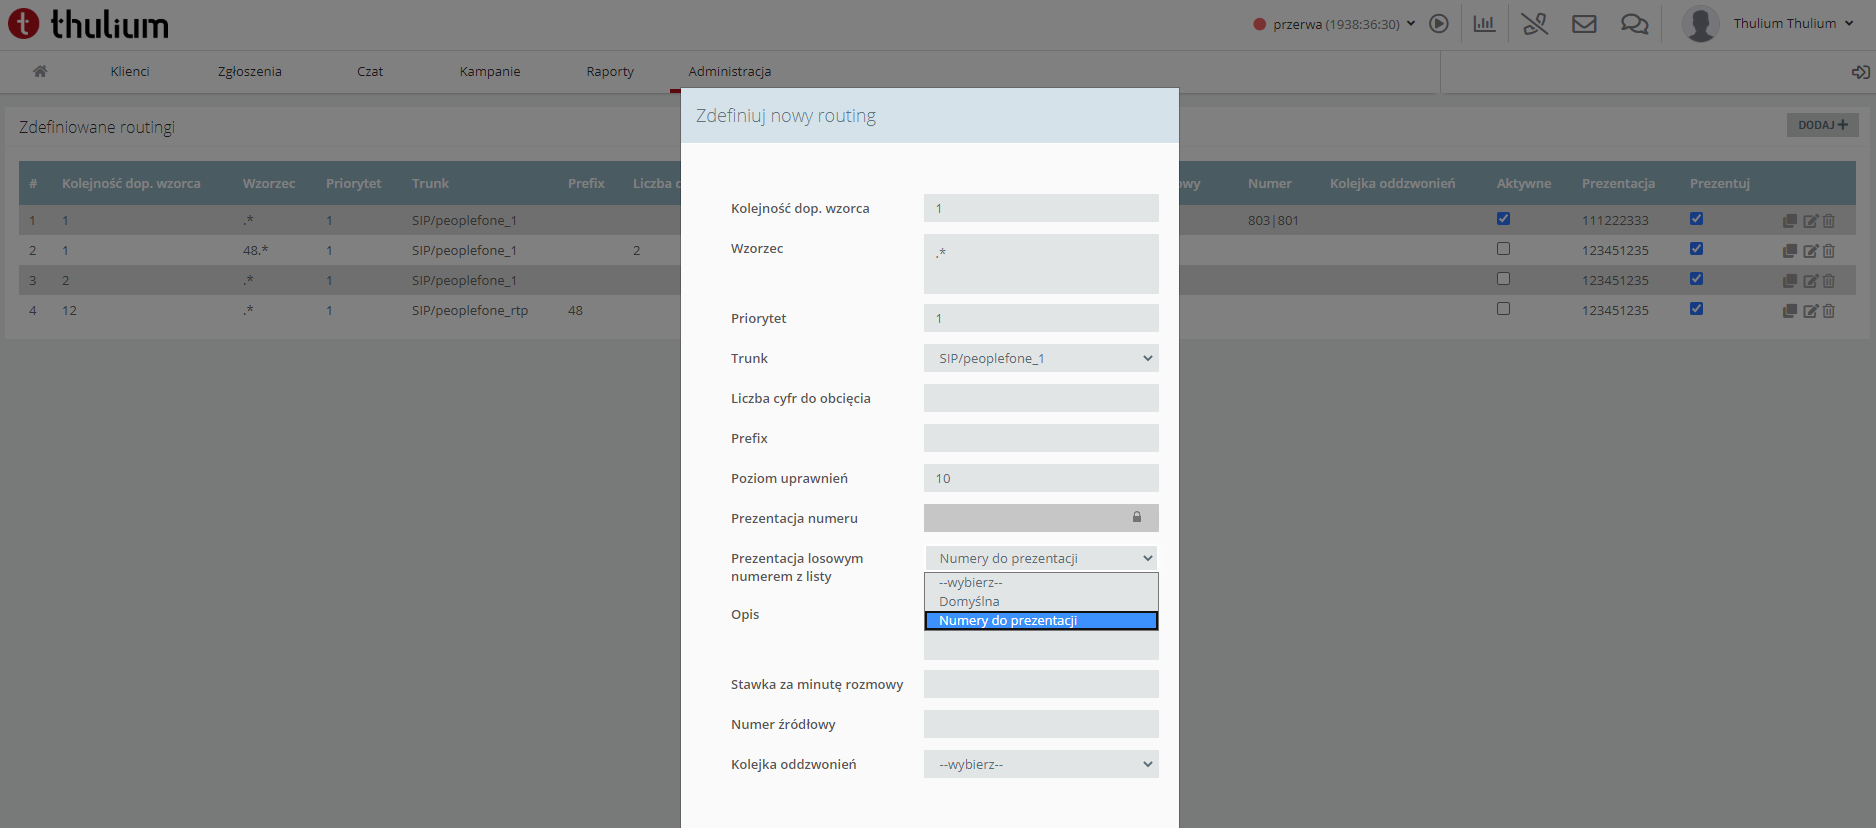Click Liczba cyfr do obcięcia field
The image size is (1876, 828).
pos(1041,398)
